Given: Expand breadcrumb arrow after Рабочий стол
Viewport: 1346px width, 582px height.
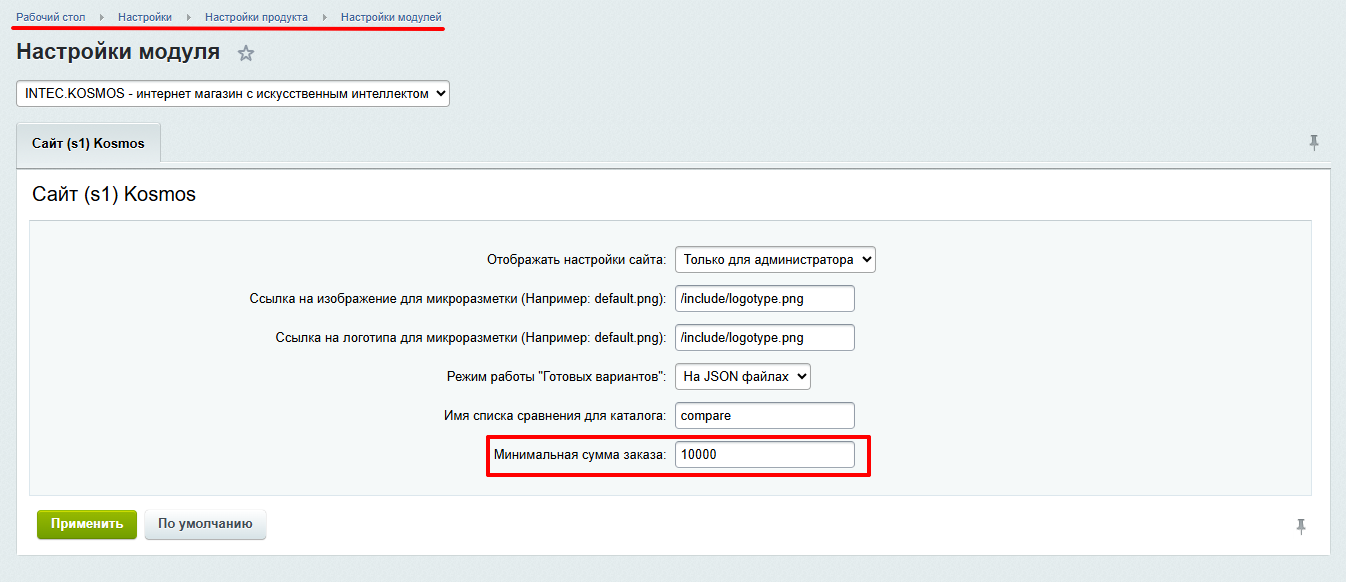Looking at the screenshot, I should pos(102,18).
